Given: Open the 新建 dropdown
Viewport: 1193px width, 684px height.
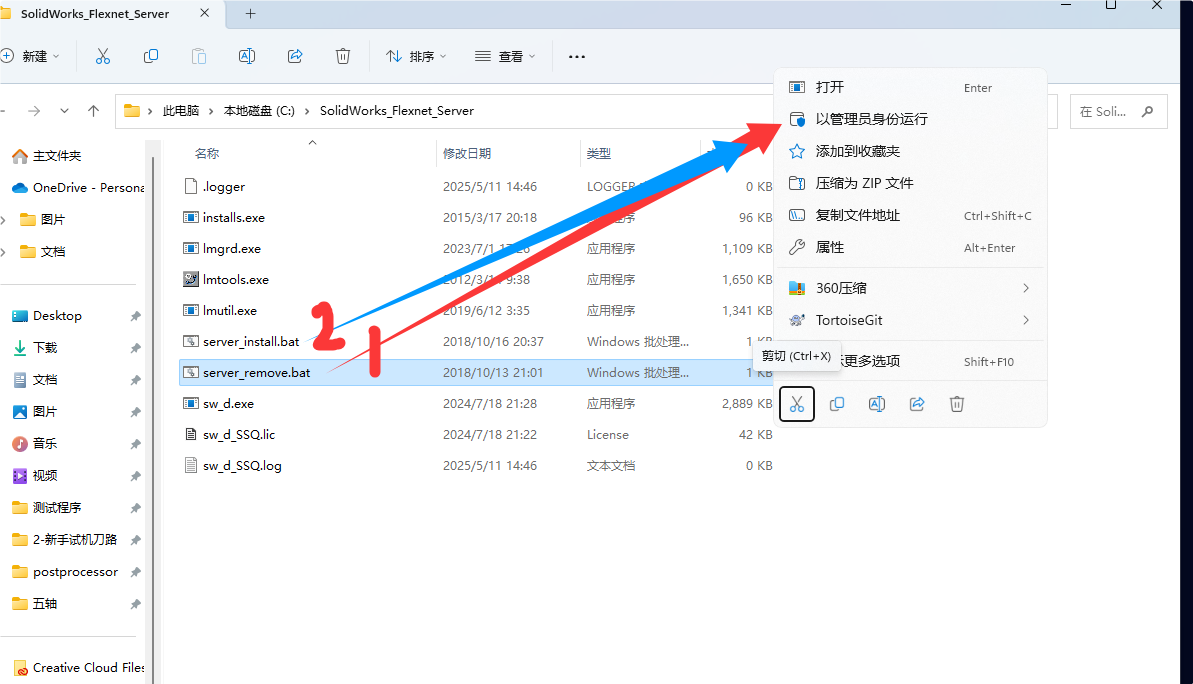Looking at the screenshot, I should point(30,56).
